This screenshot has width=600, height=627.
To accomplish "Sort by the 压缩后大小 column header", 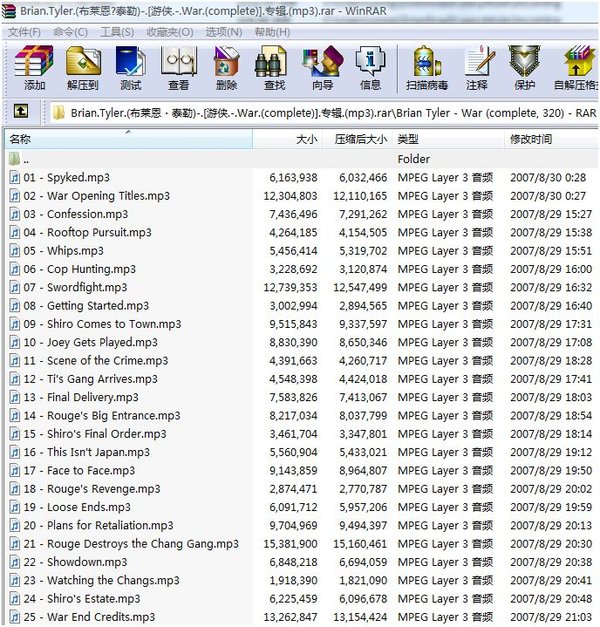I will tap(357, 139).
